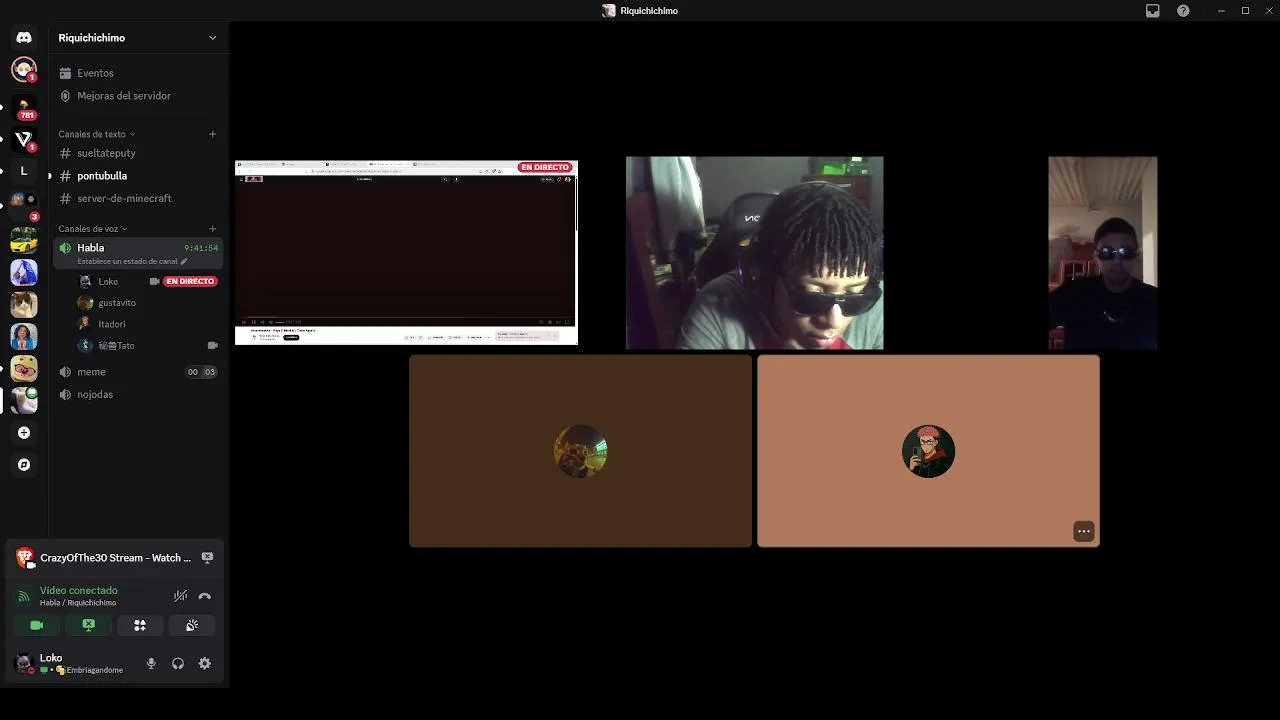Open the black V logo server
Screen dimensions: 1280x720
click(x=24, y=139)
